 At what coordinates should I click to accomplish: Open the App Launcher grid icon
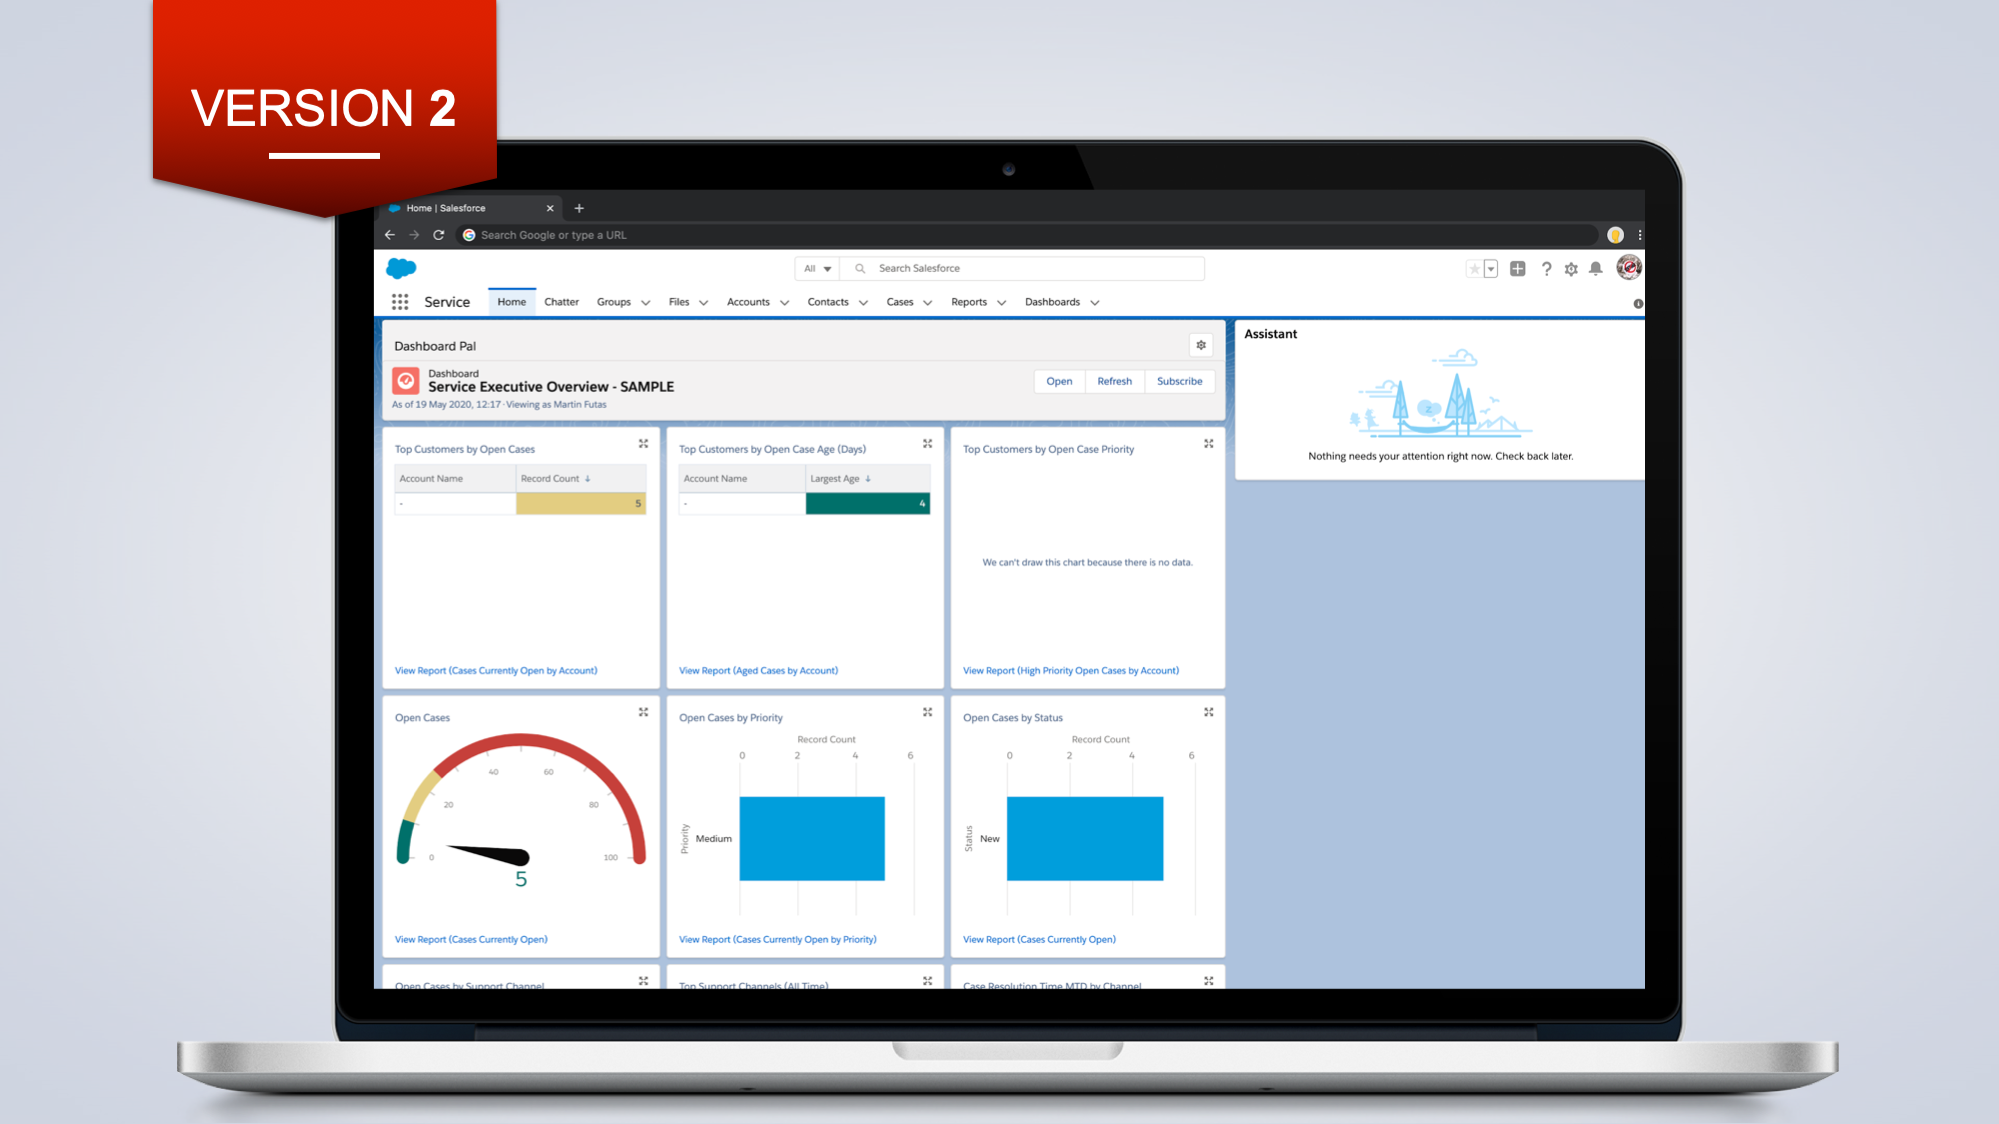(400, 302)
